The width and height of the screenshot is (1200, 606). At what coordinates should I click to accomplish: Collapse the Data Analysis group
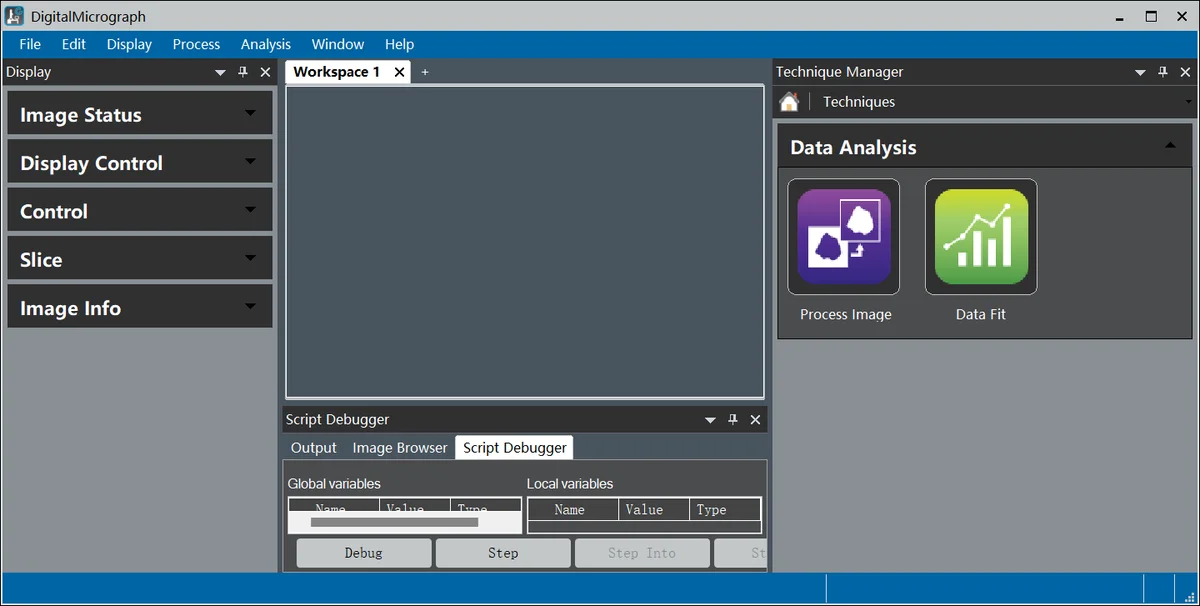[x=1170, y=146]
